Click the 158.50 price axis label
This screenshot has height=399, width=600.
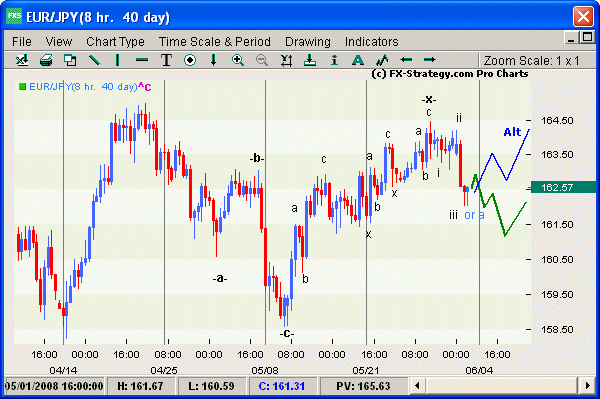pyautogui.click(x=557, y=329)
